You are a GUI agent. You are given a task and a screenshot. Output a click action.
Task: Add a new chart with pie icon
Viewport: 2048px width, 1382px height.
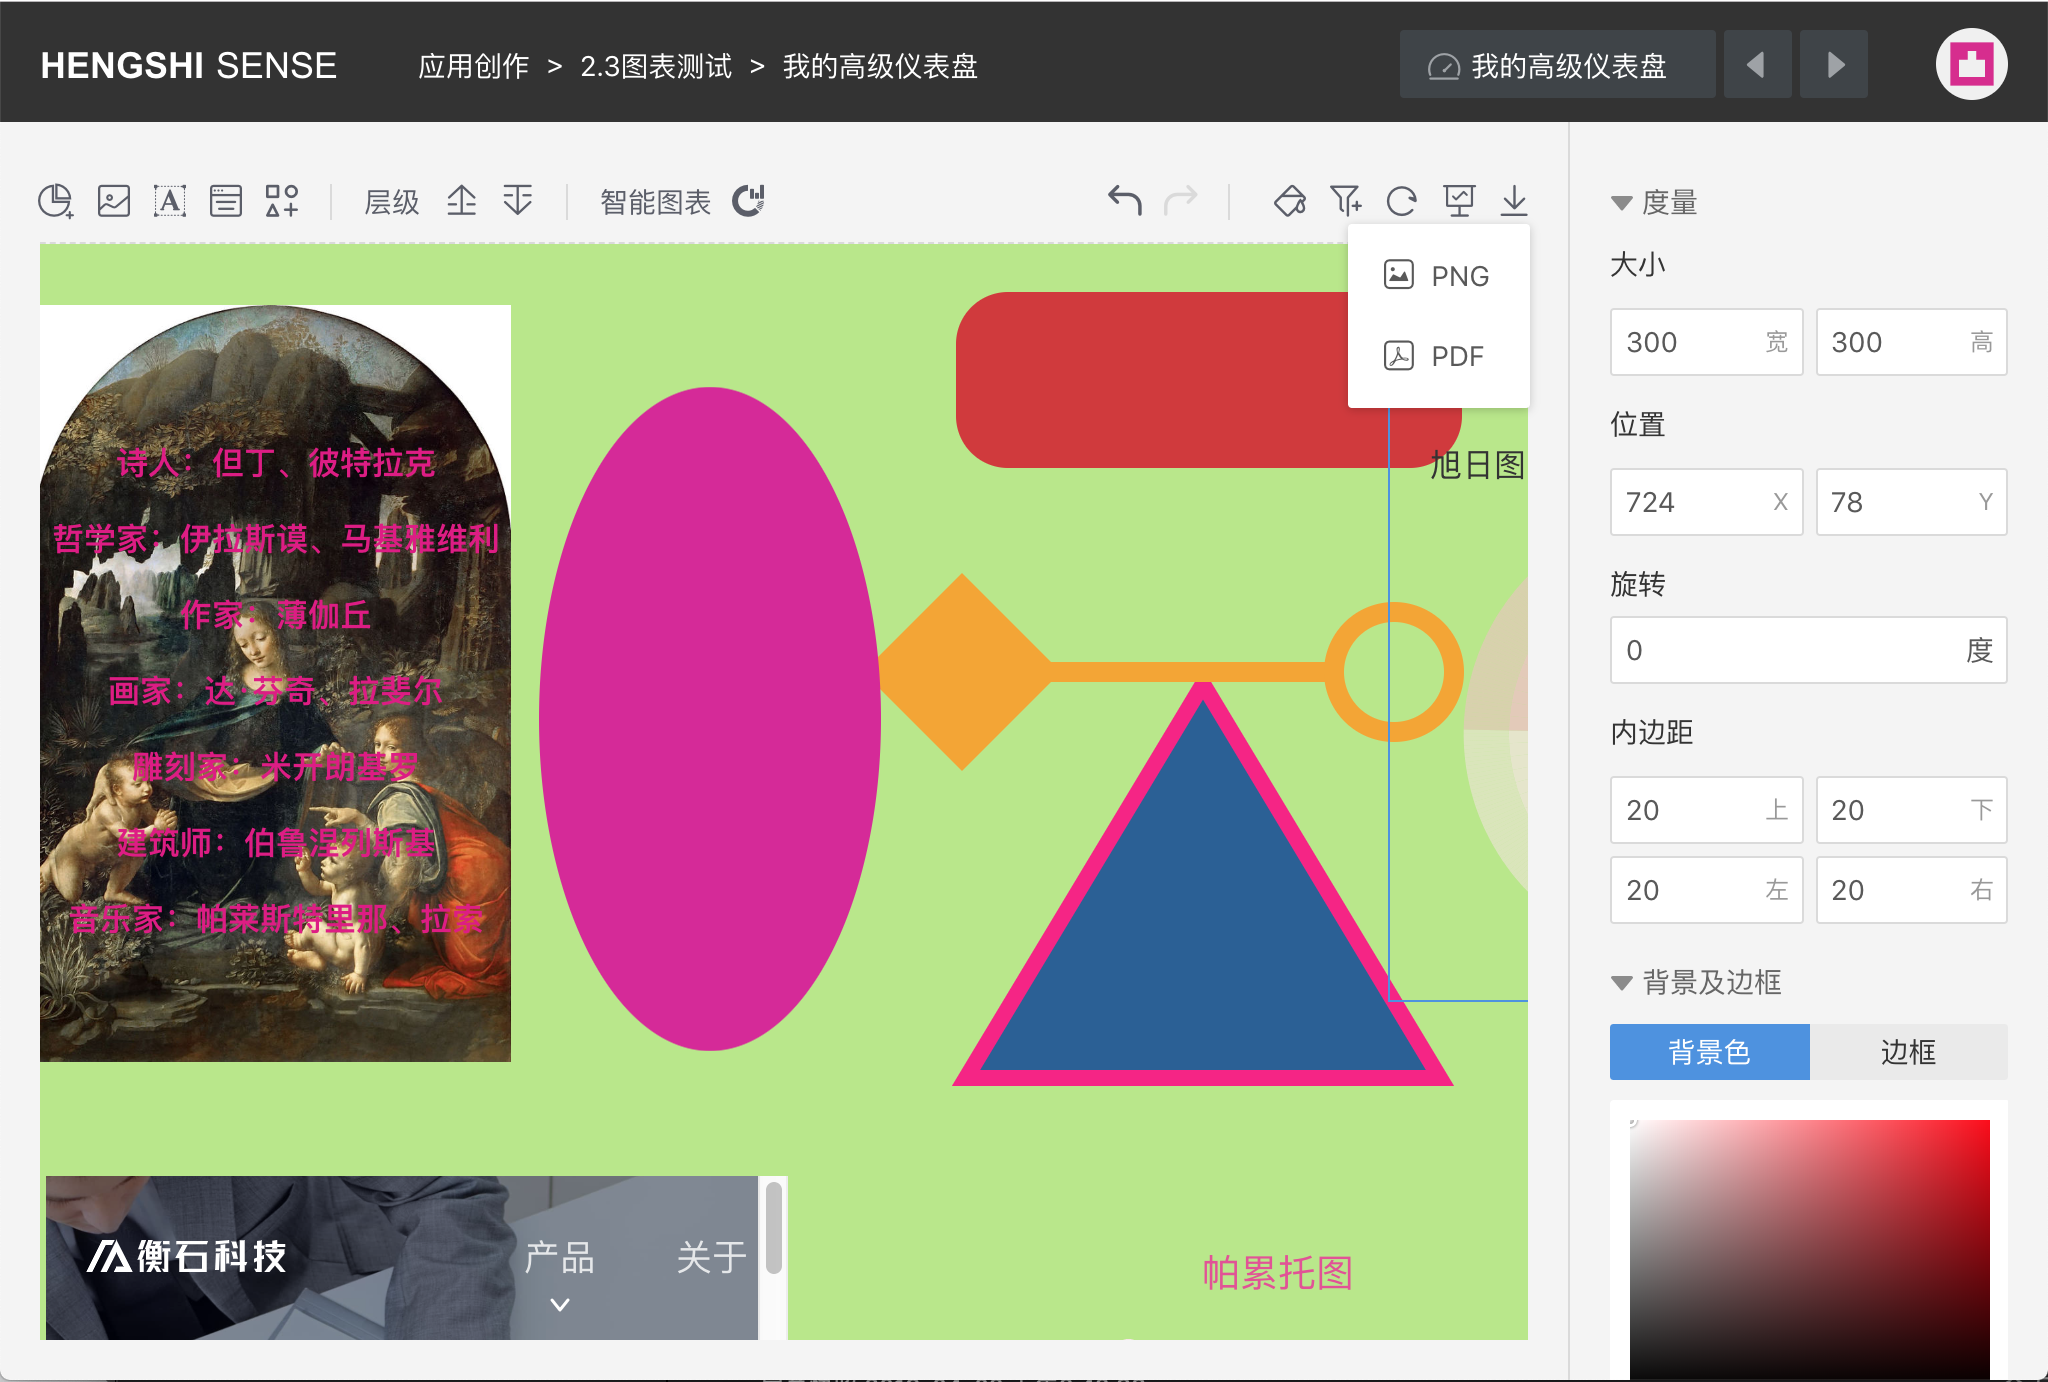point(56,201)
